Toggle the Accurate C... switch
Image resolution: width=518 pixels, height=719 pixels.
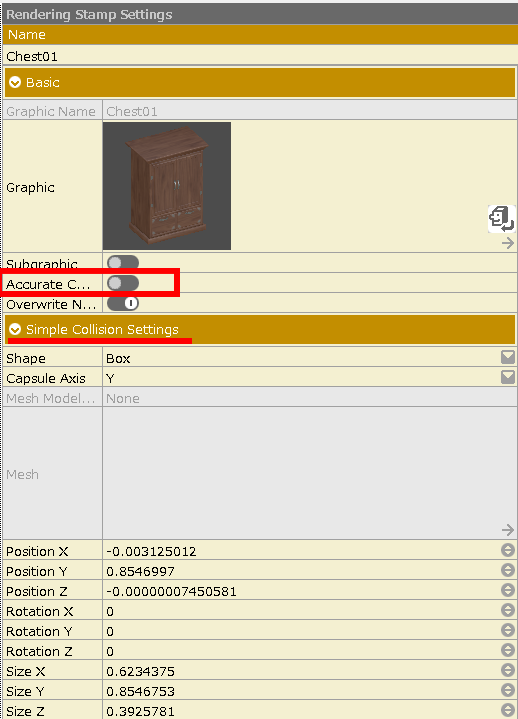(122, 283)
